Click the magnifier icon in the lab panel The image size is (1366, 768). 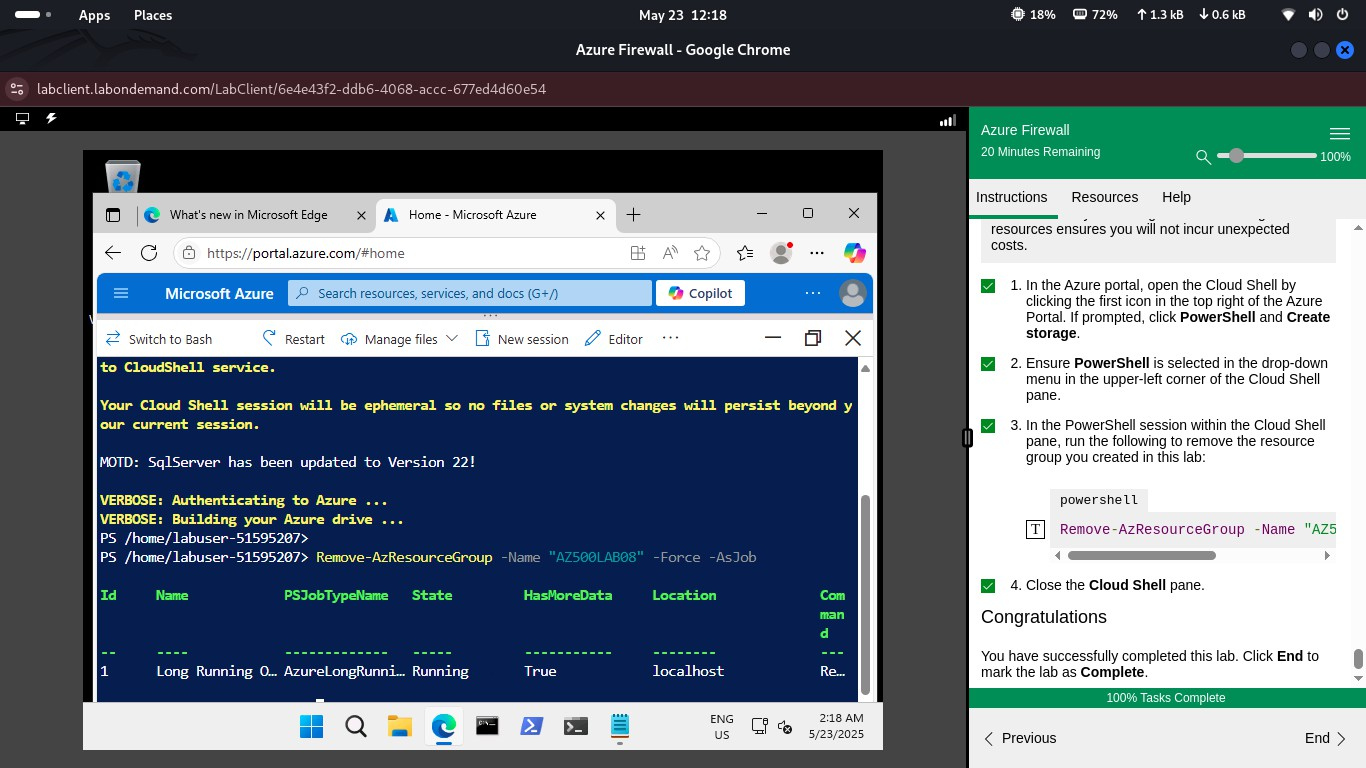(x=1203, y=157)
